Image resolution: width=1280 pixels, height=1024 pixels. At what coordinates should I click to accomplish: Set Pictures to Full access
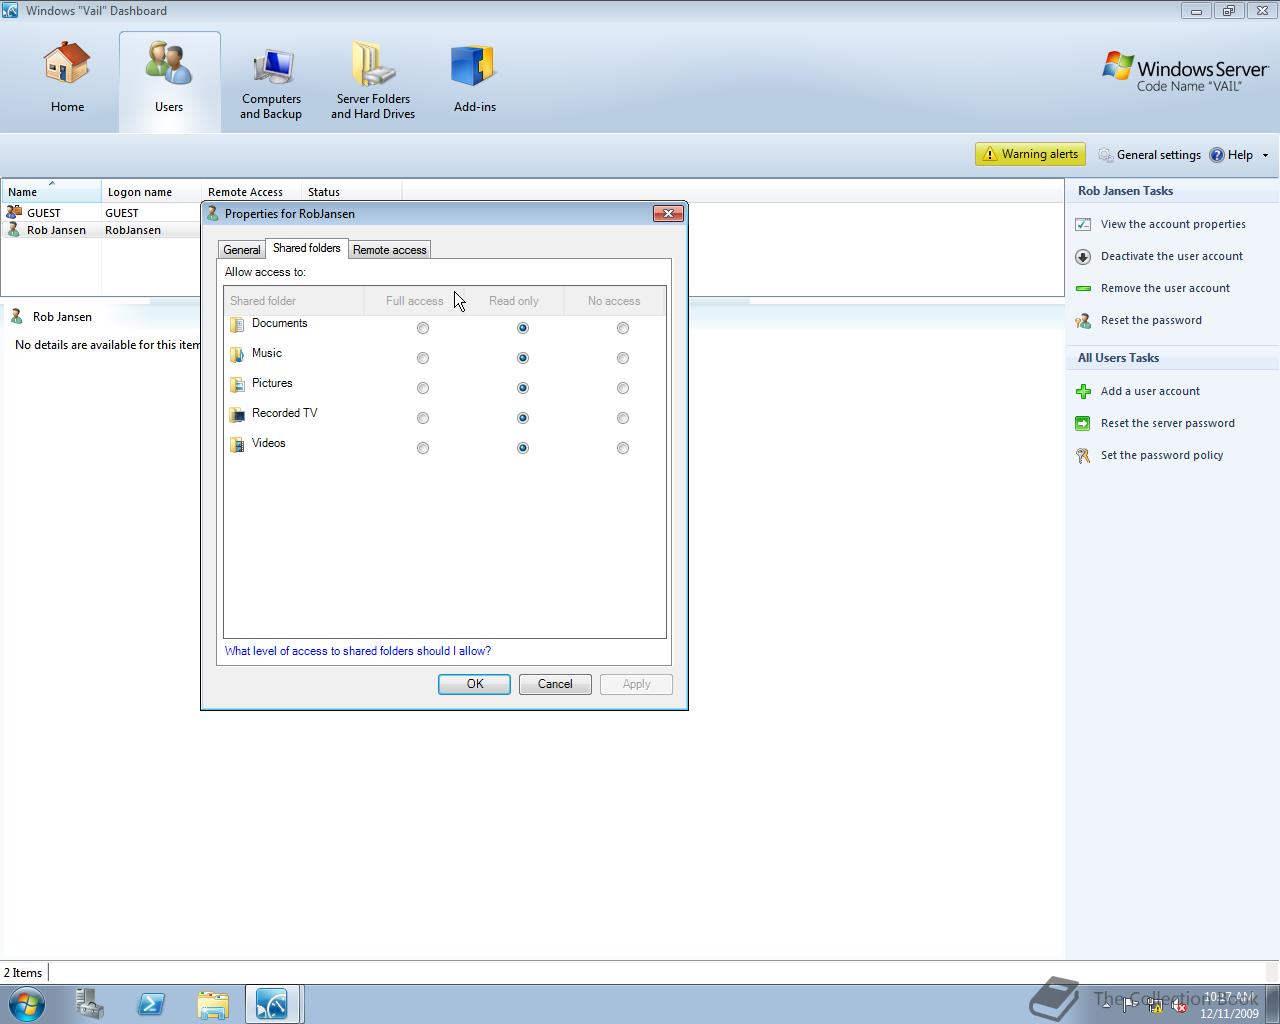coord(423,388)
